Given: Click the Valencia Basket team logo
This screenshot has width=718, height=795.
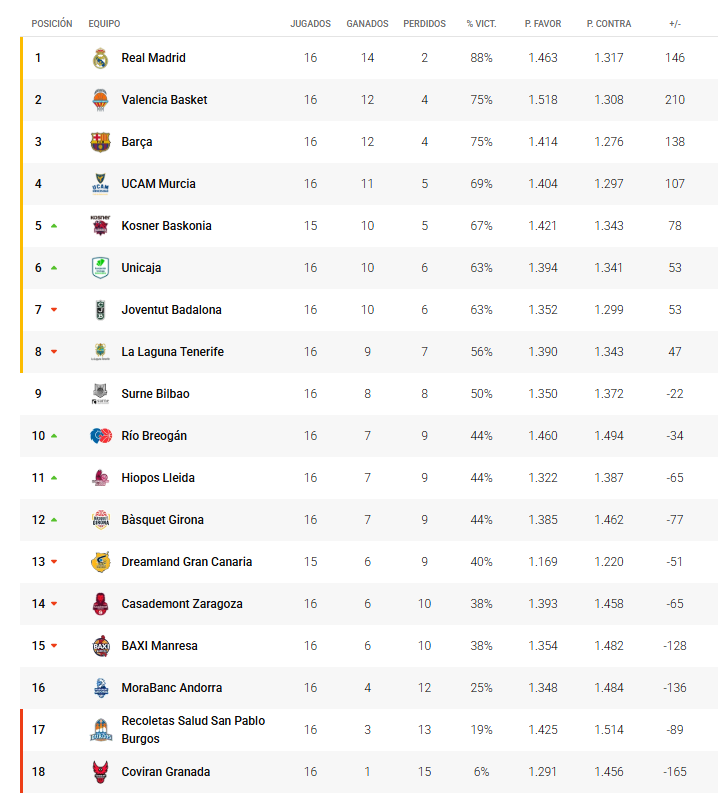Looking at the screenshot, I should [100, 100].
